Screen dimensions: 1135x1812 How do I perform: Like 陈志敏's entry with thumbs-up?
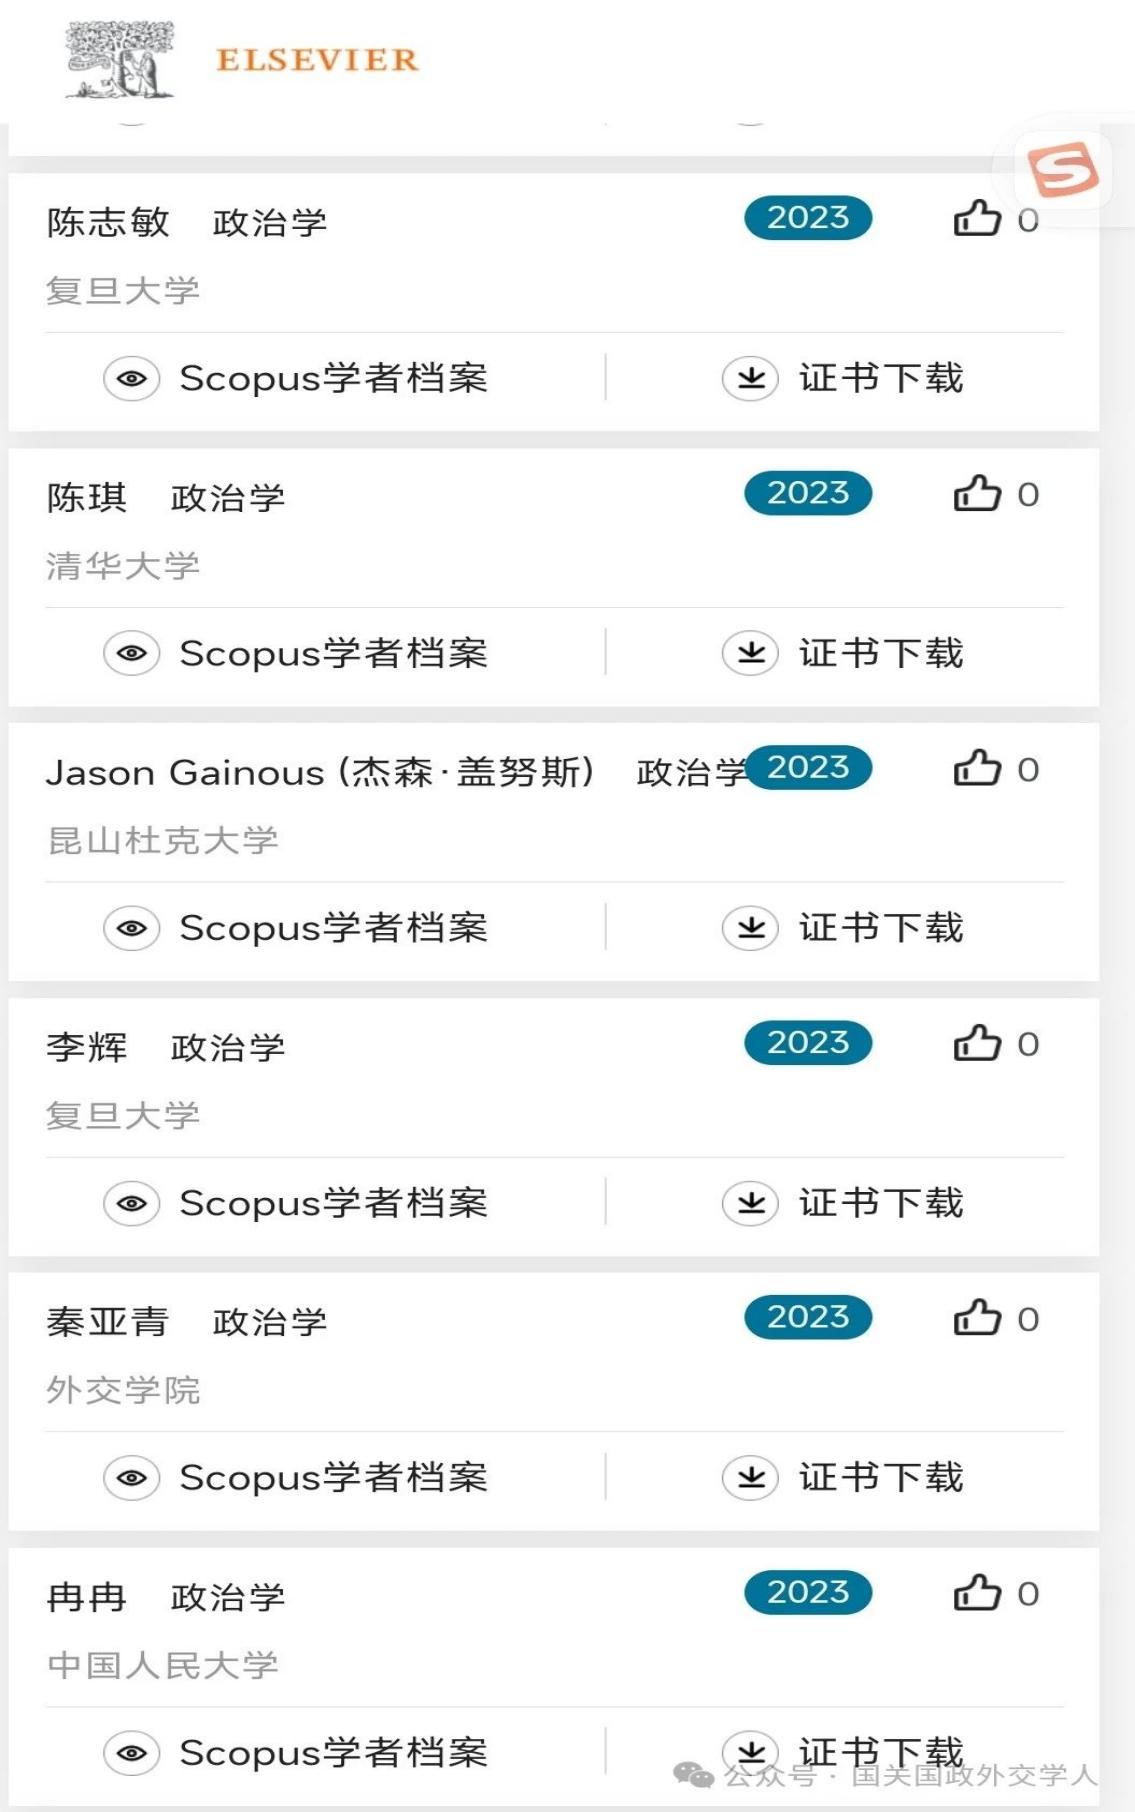coord(976,219)
